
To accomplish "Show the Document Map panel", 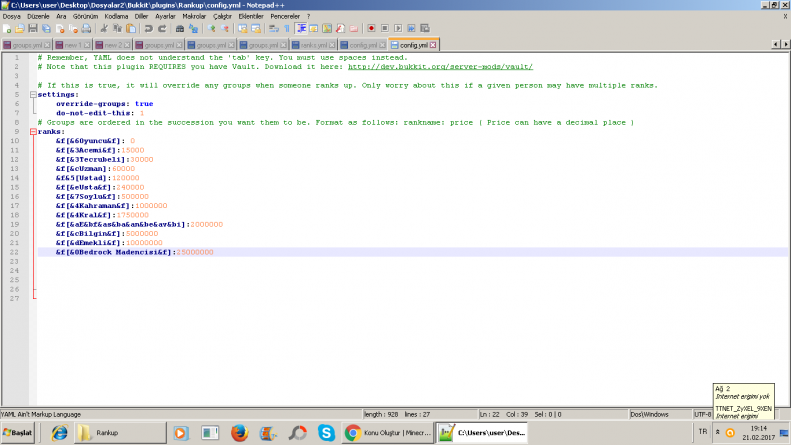I will [327, 29].
